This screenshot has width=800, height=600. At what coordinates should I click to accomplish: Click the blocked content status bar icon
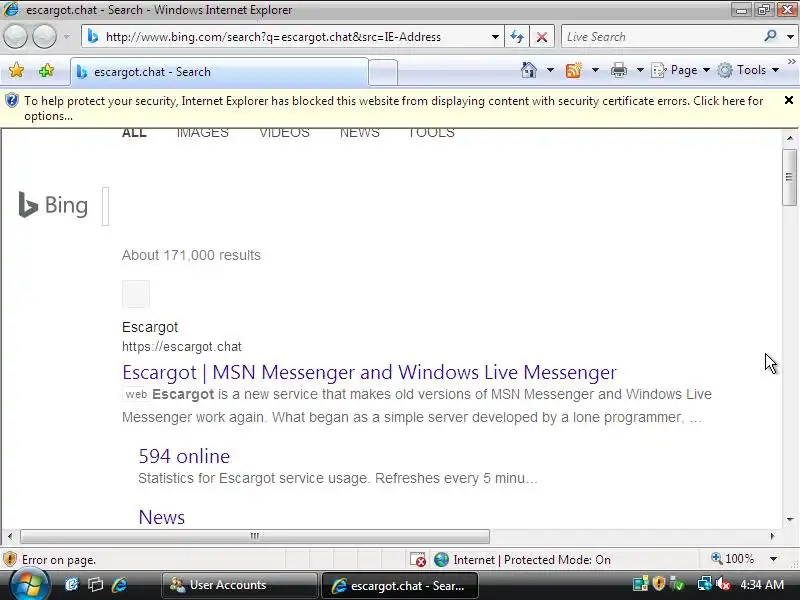click(418, 560)
